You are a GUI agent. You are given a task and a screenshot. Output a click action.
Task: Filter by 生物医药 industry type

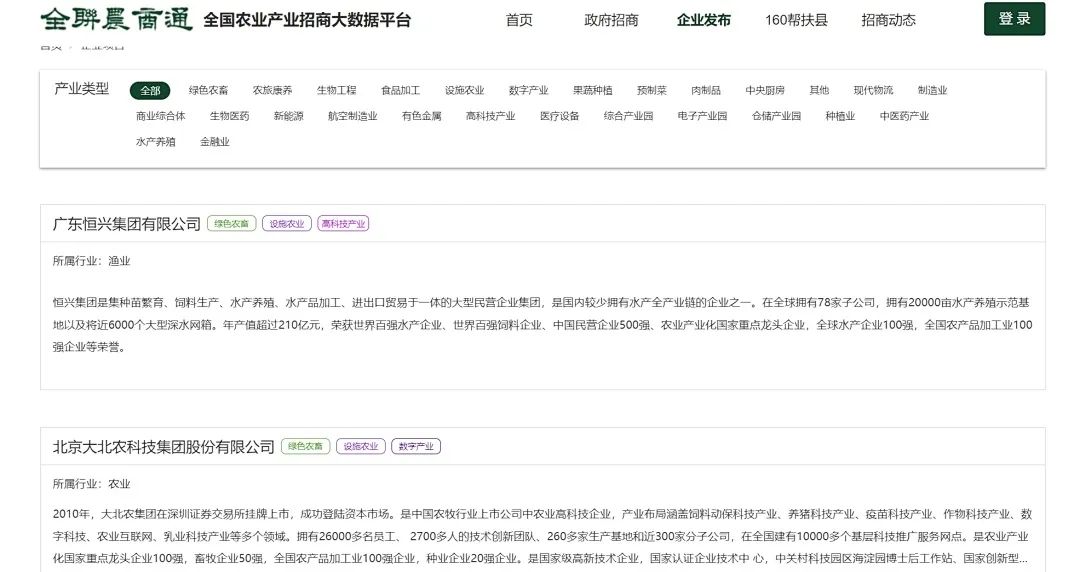pos(229,116)
